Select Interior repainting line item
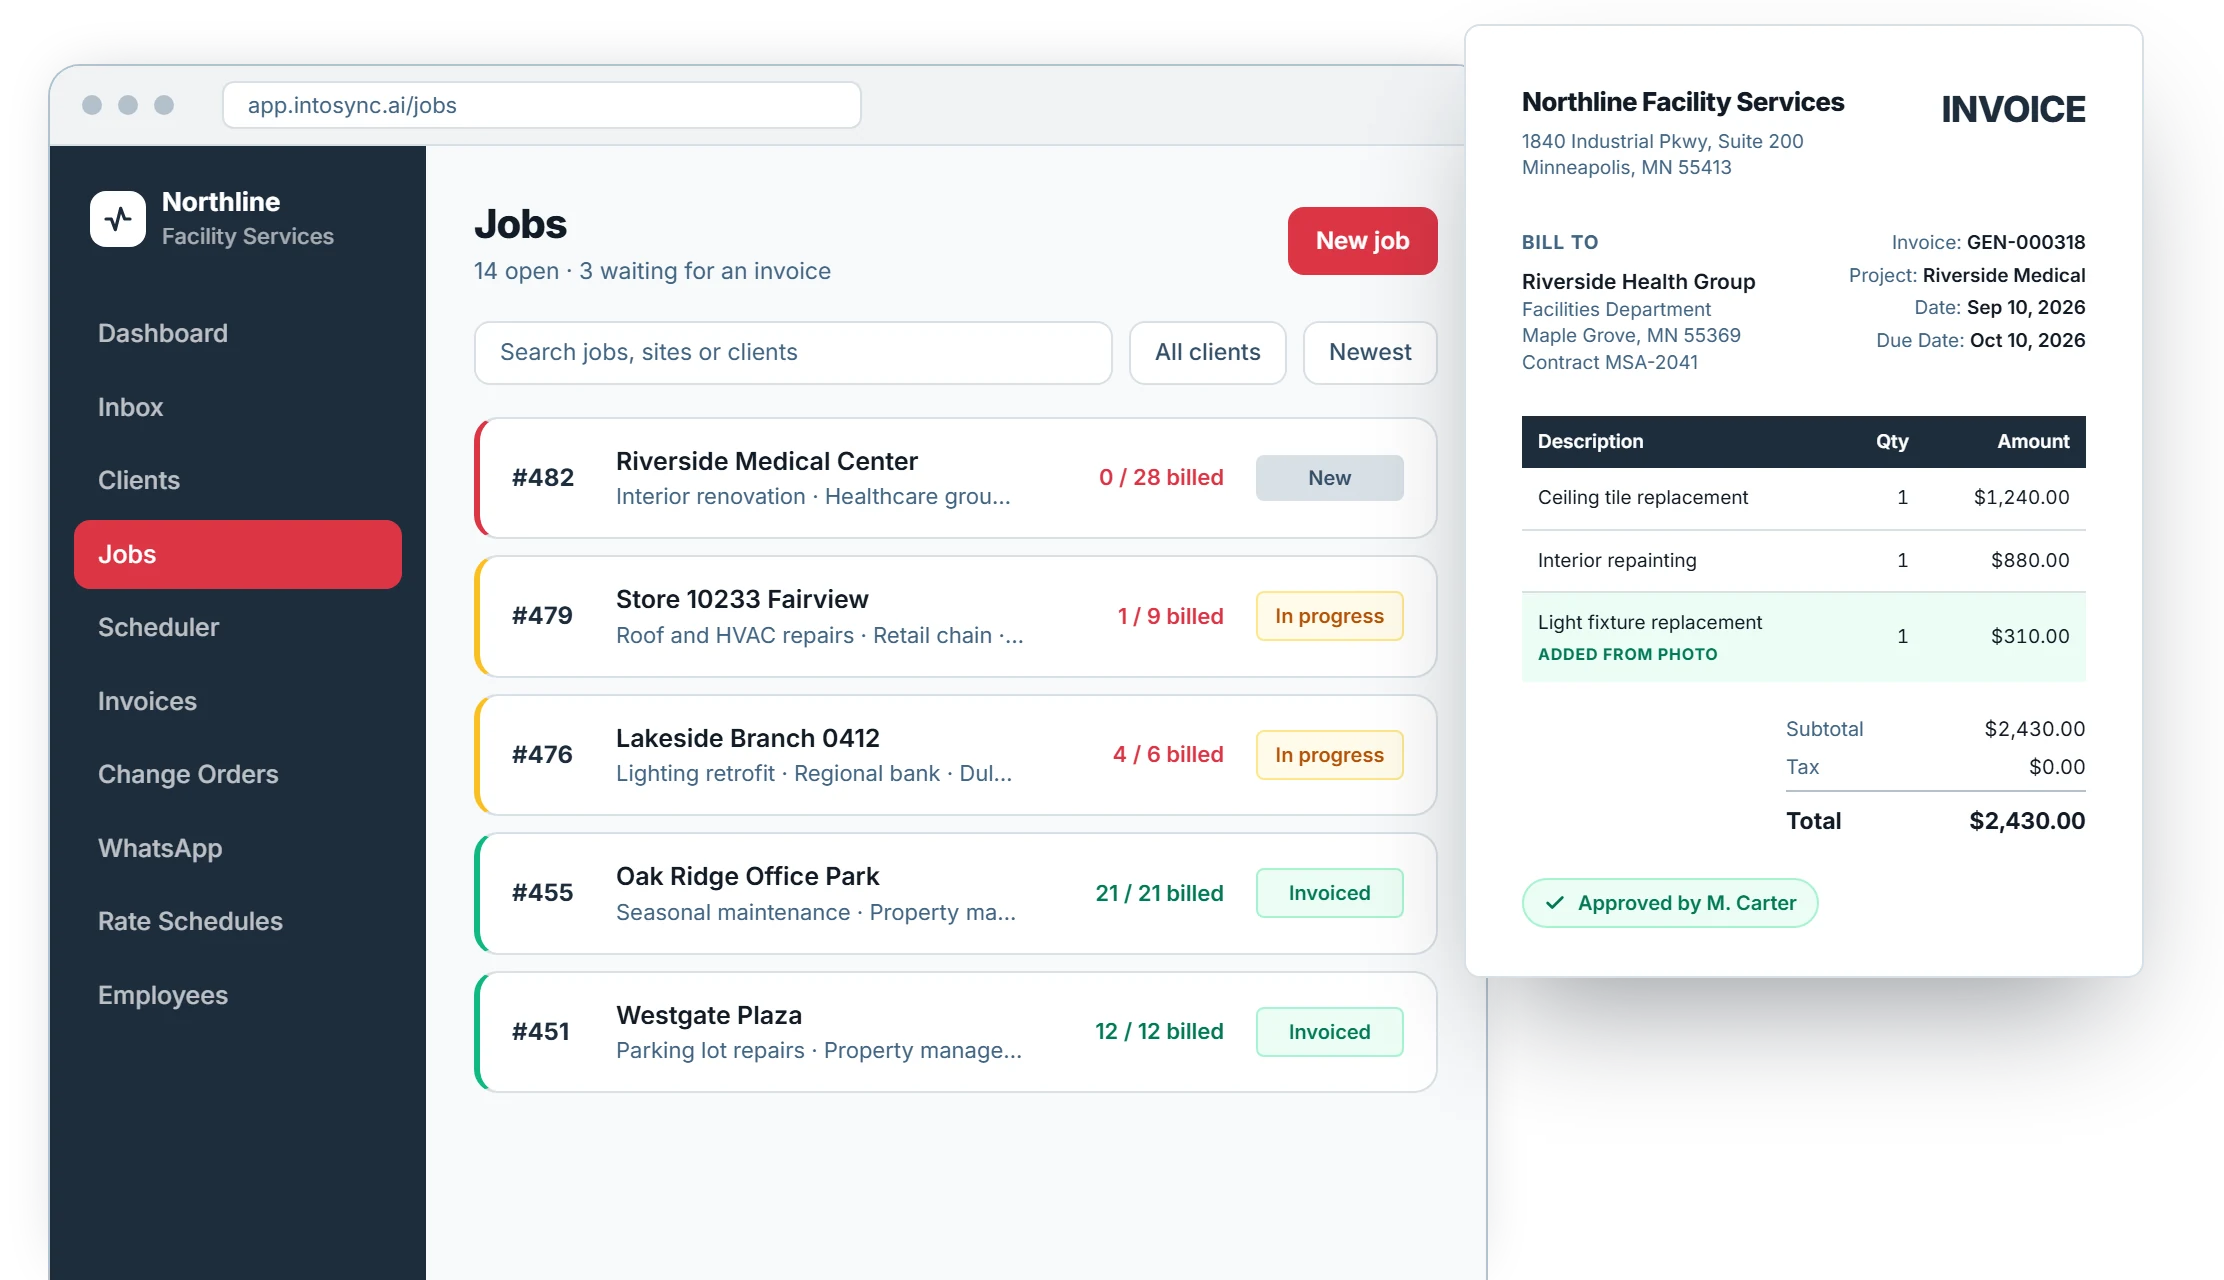The width and height of the screenshot is (2224, 1280). pyautogui.click(x=1804, y=561)
